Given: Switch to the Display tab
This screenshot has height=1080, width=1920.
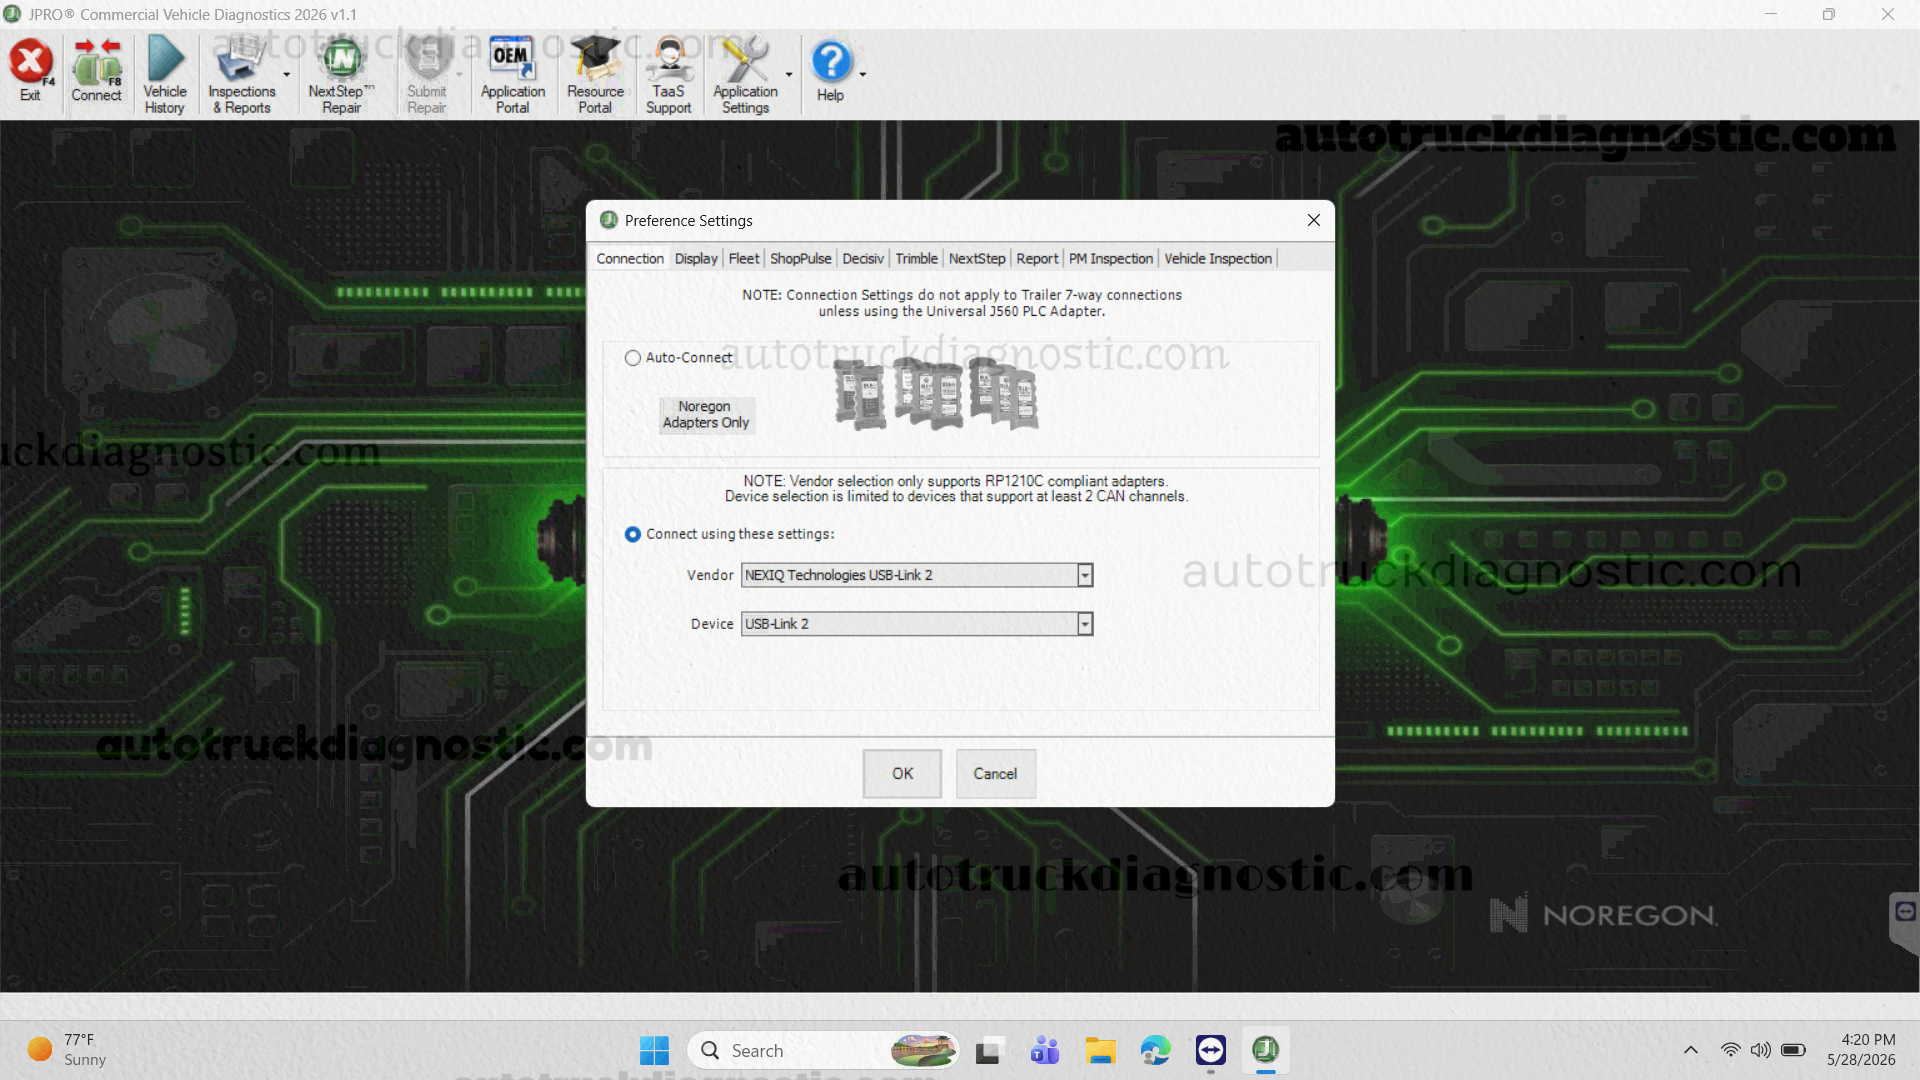Looking at the screenshot, I should [x=696, y=258].
